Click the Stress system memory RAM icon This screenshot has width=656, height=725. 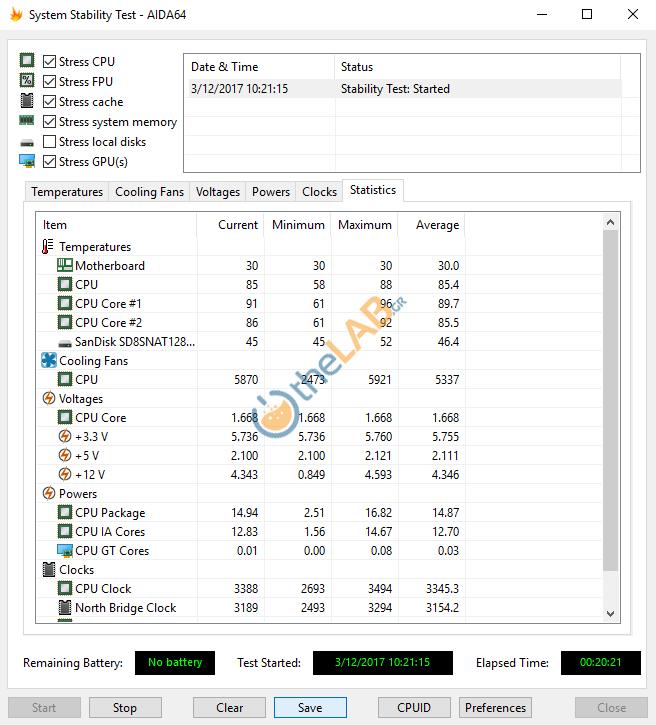tap(27, 121)
